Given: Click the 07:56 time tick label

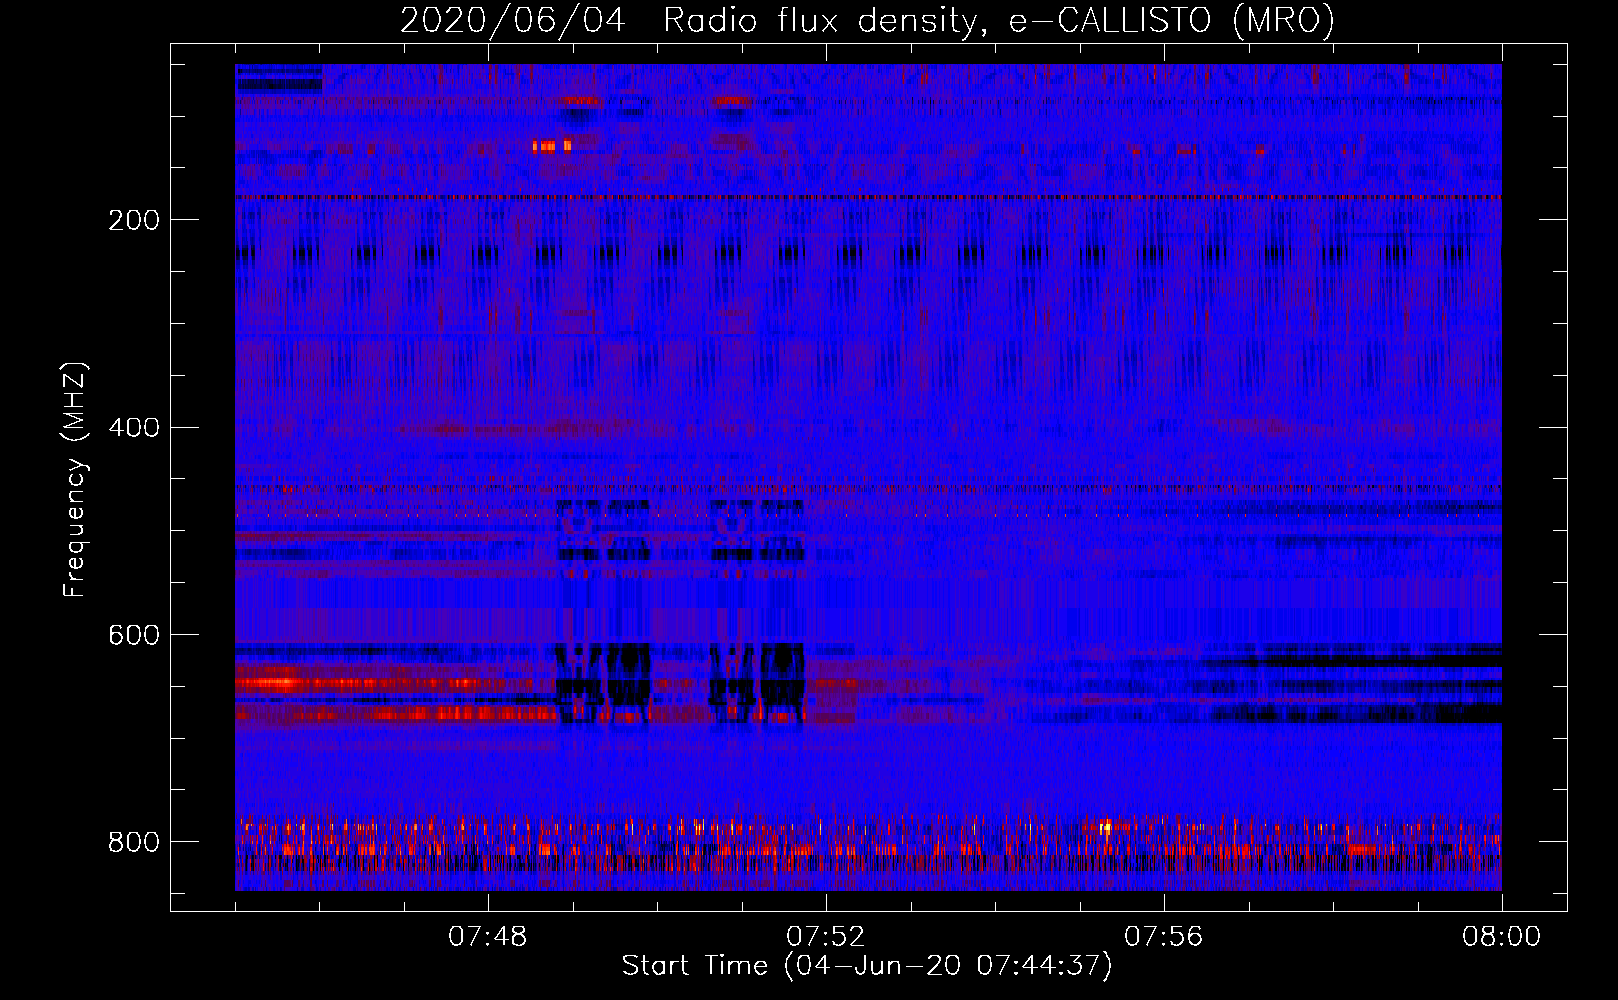Looking at the screenshot, I should [1164, 937].
